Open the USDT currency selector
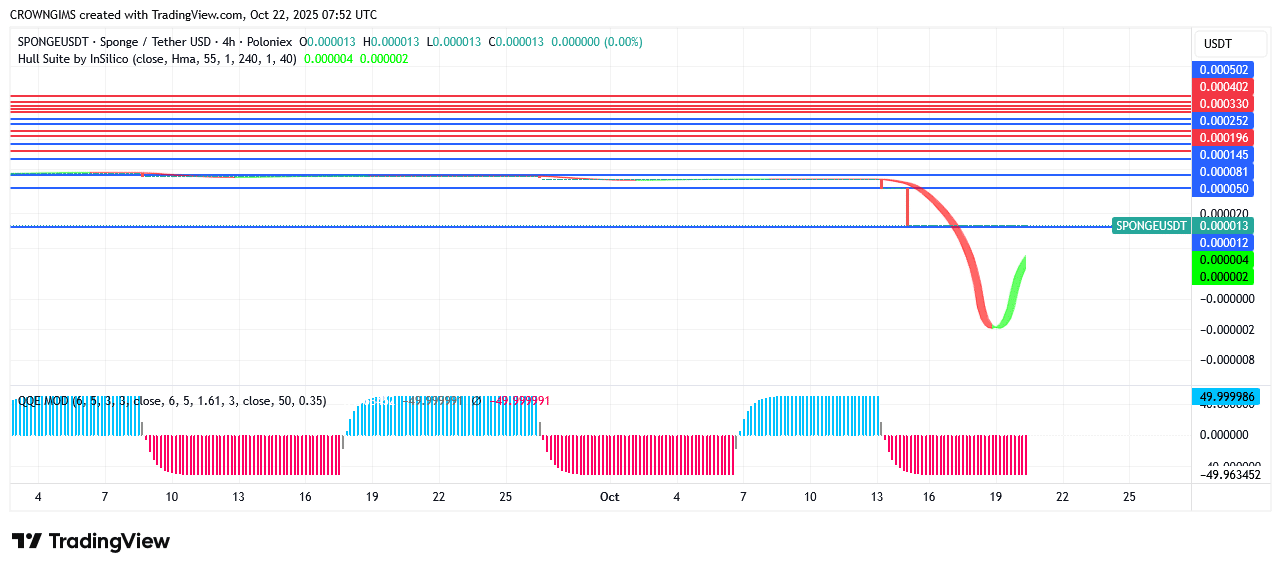This screenshot has width=1281, height=571. pos(1217,44)
